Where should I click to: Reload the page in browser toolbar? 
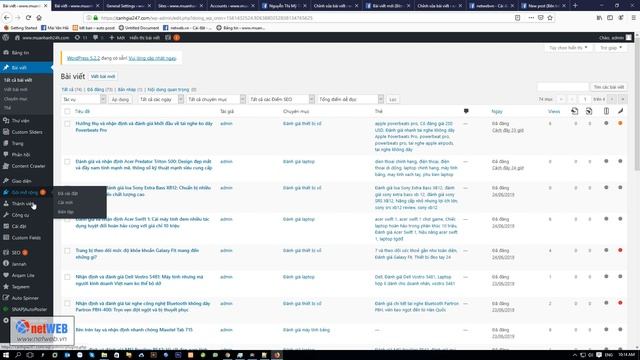pyautogui.click(x=28, y=18)
